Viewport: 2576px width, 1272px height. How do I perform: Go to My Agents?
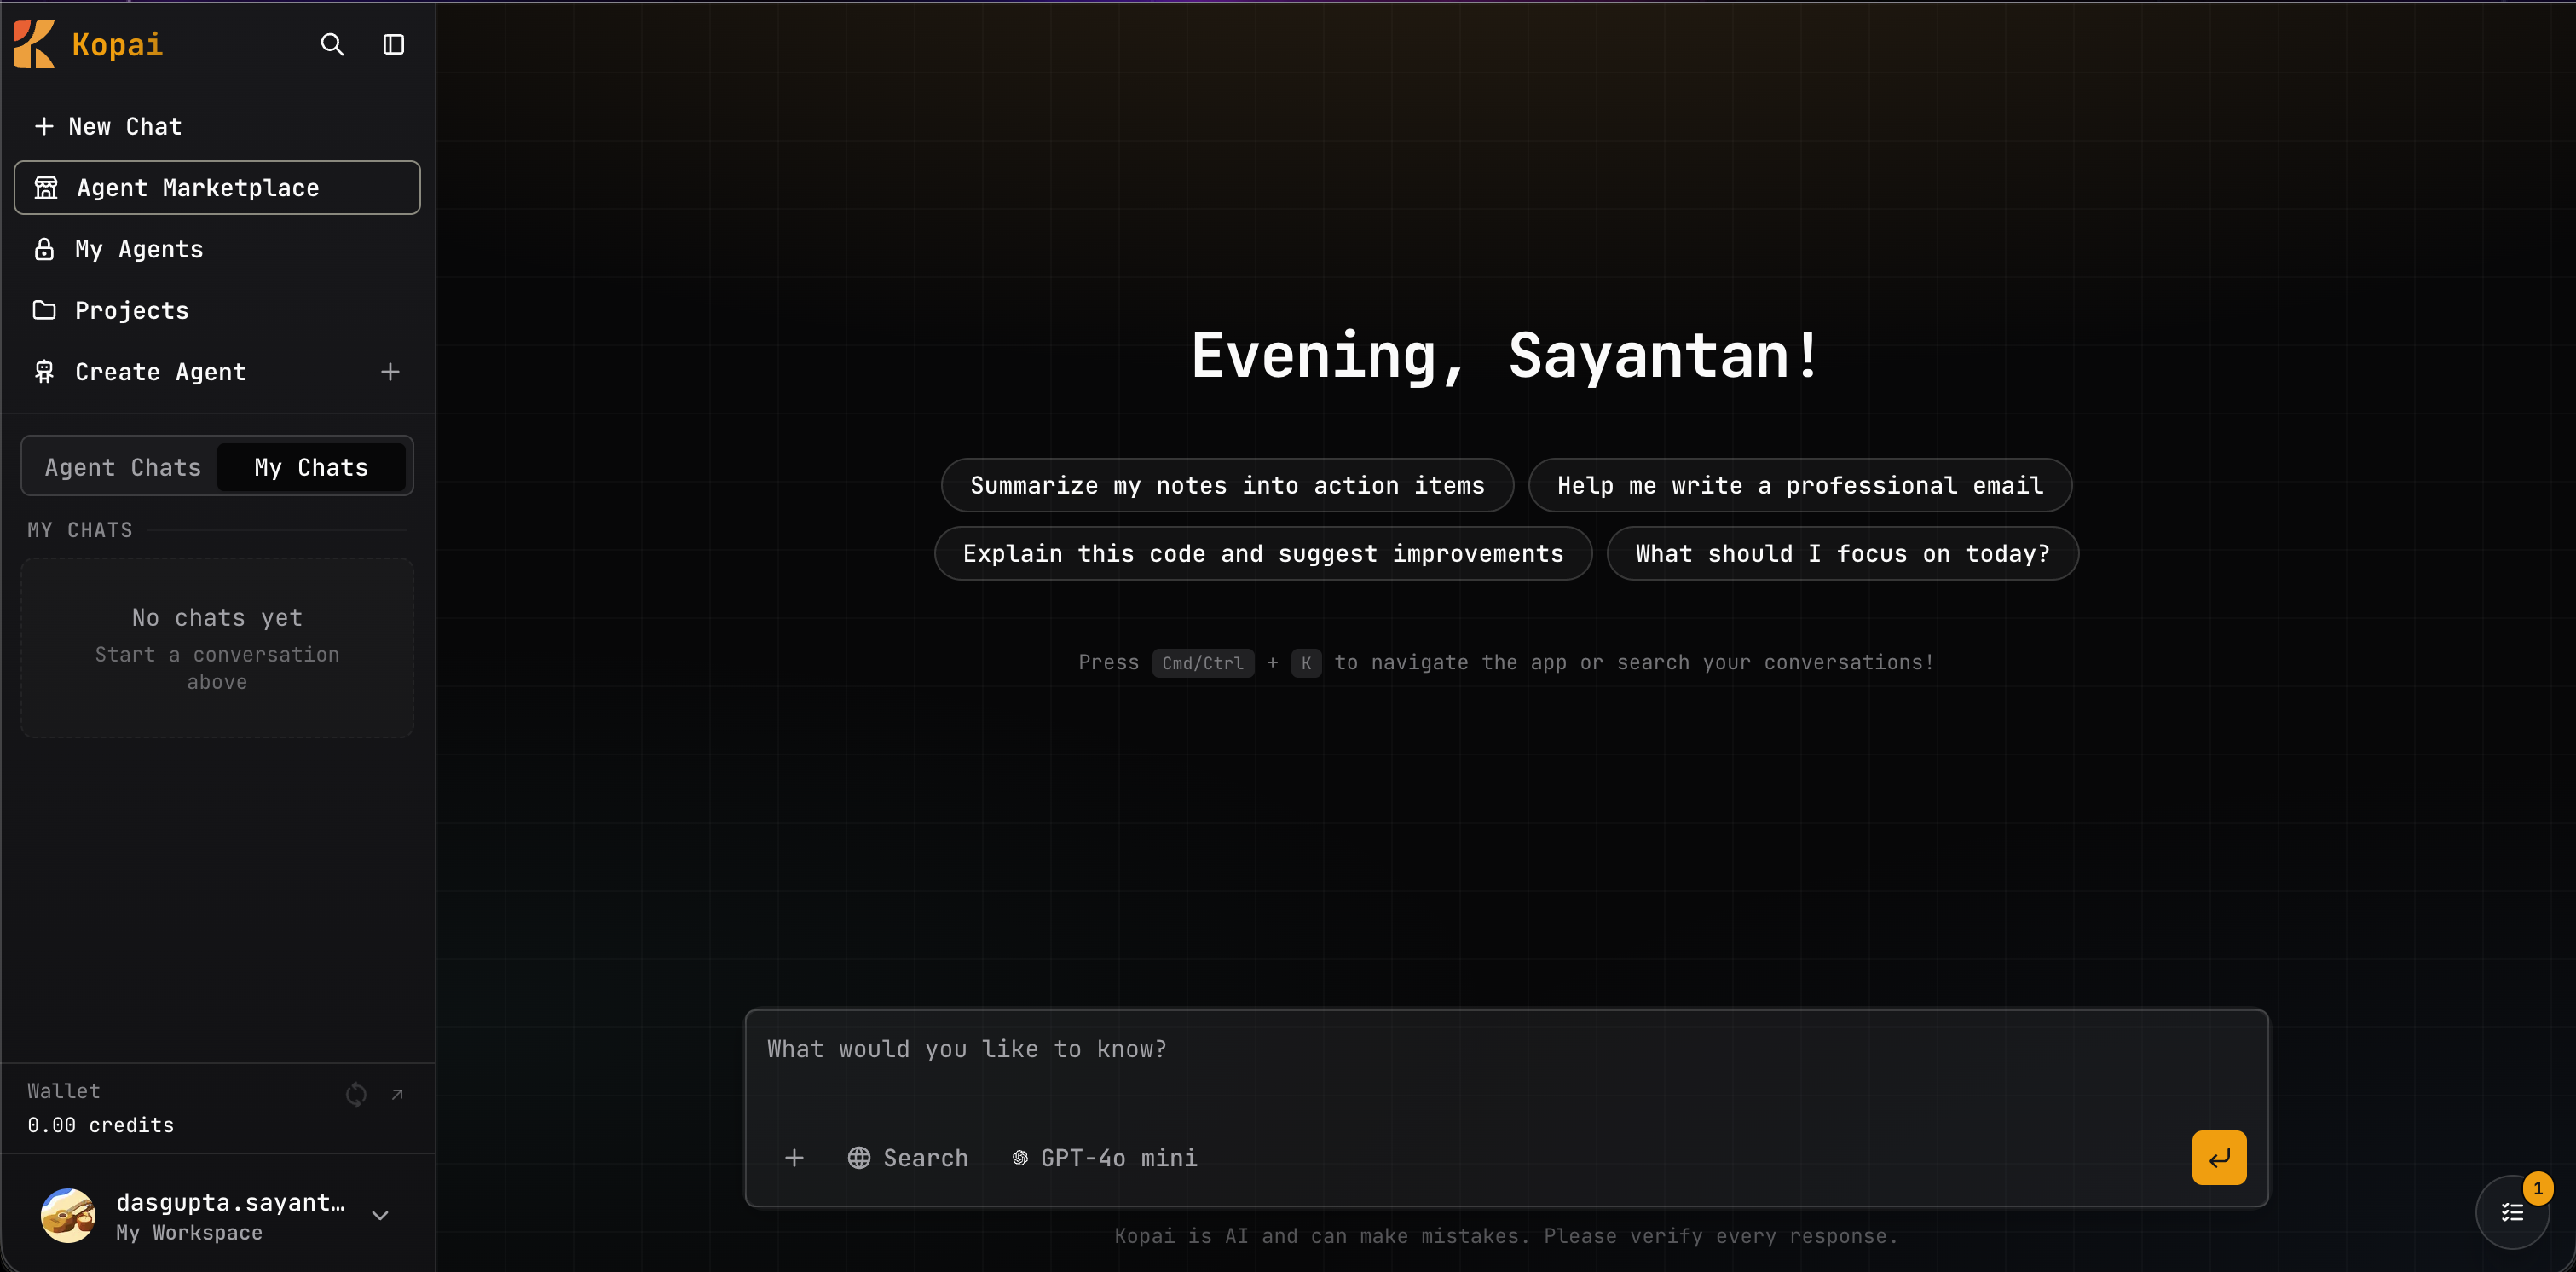click(217, 249)
